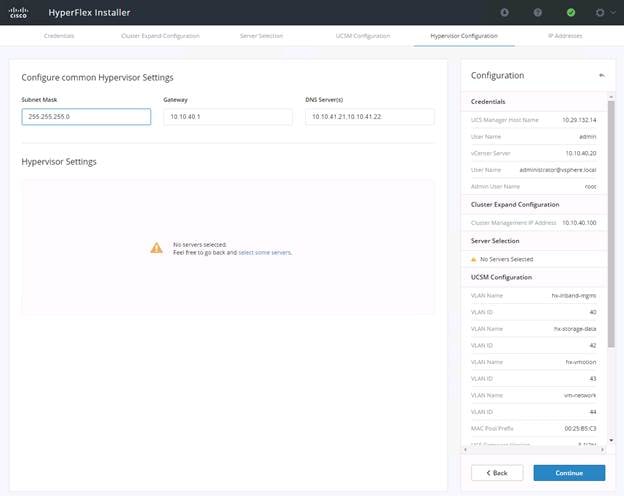This screenshot has height=496, width=624.
Task: Click the Subnet Mask input field
Action: click(86, 117)
